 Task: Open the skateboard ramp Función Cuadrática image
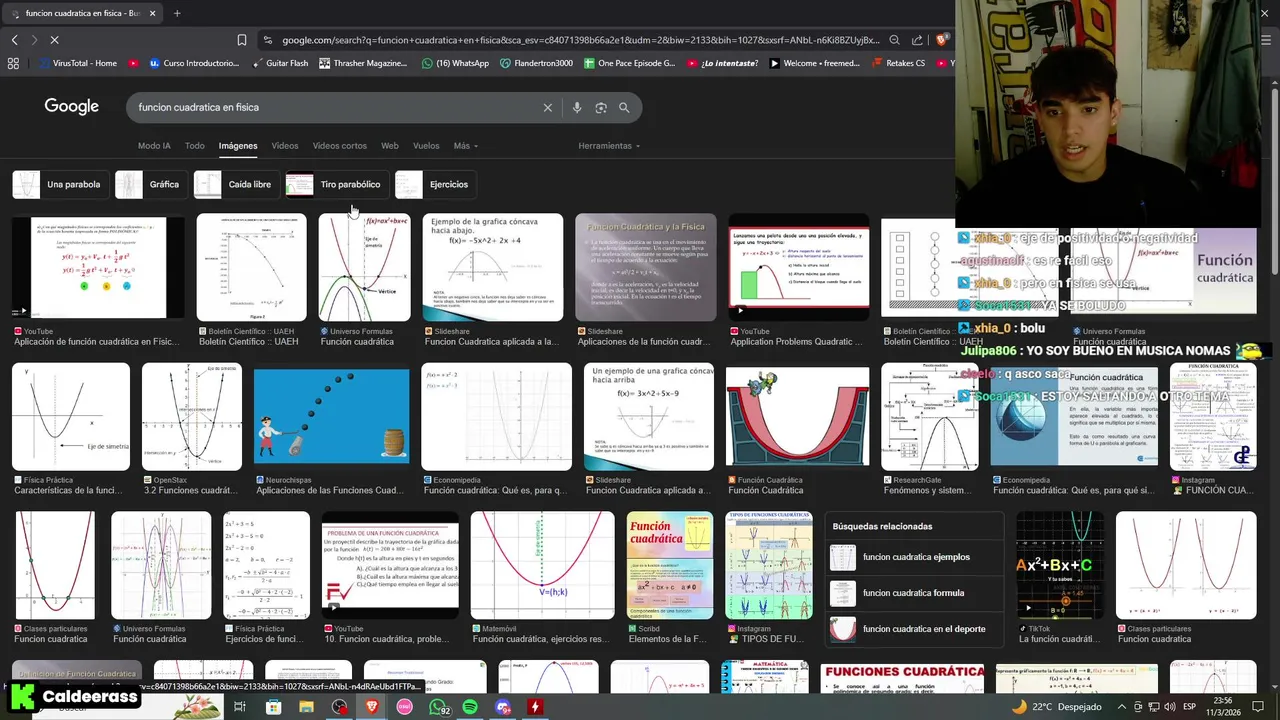point(797,416)
